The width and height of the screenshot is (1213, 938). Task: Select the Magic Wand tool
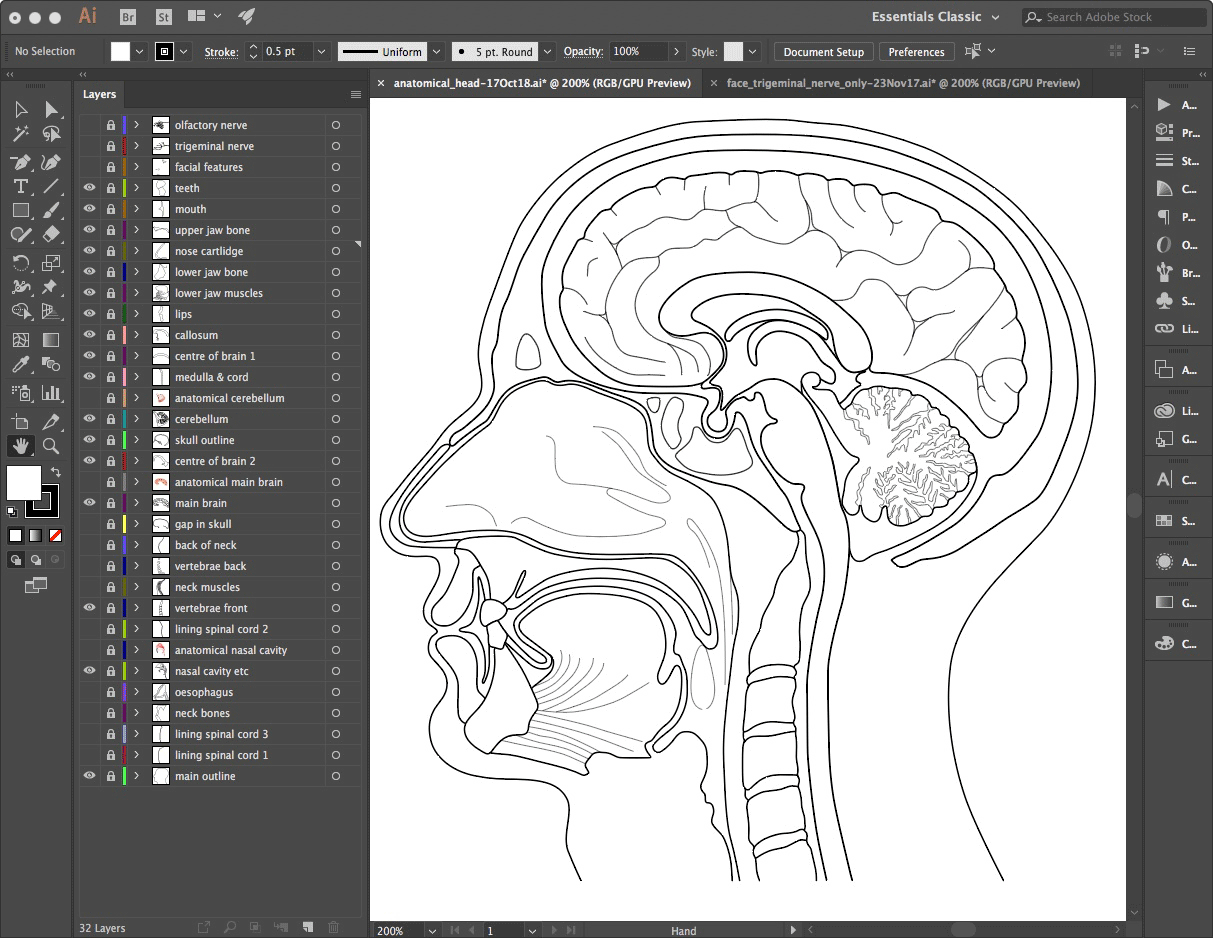20,133
